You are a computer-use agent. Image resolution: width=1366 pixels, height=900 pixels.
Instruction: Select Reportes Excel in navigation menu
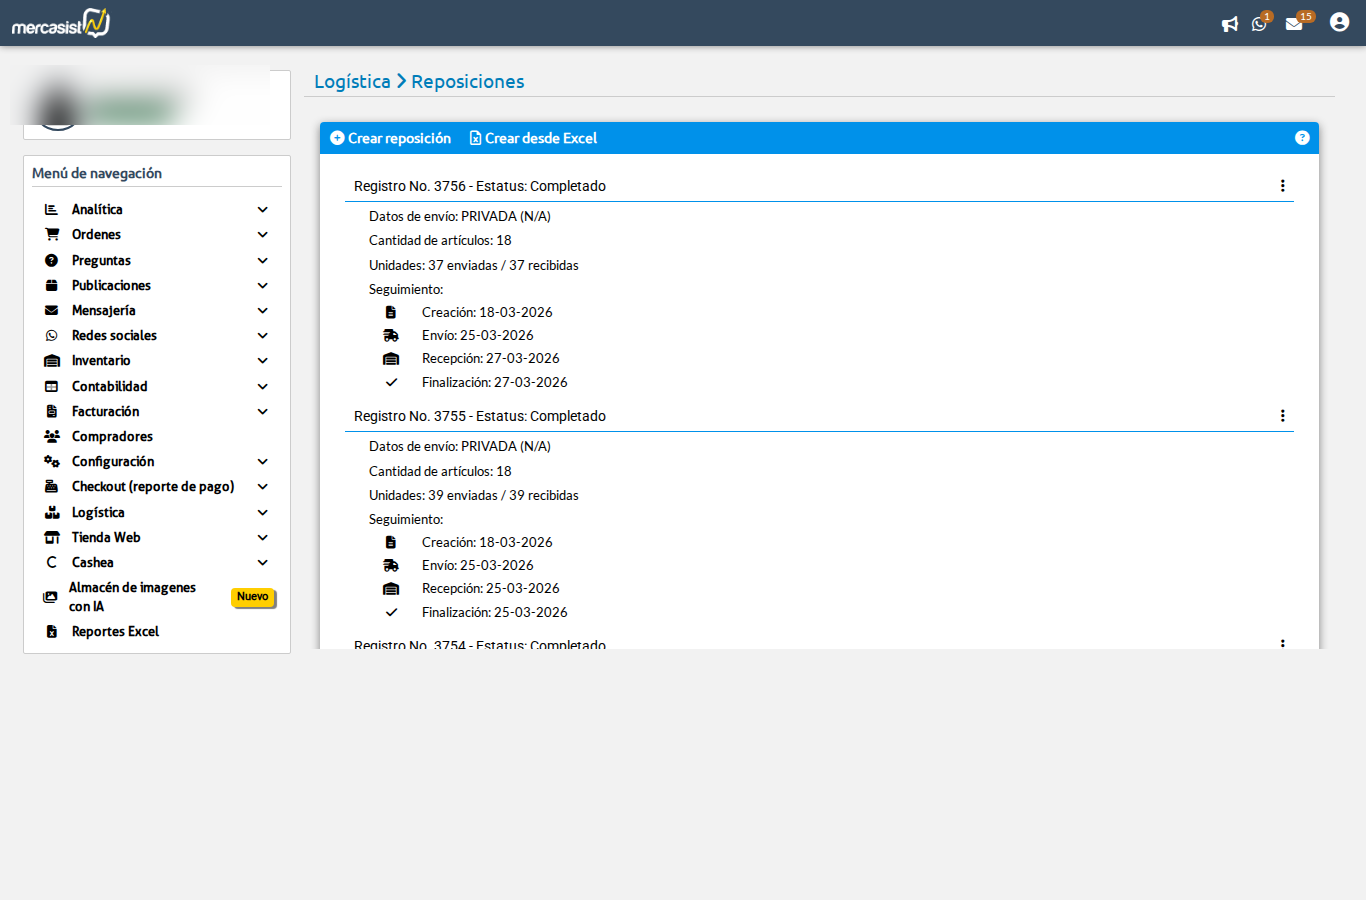(115, 632)
